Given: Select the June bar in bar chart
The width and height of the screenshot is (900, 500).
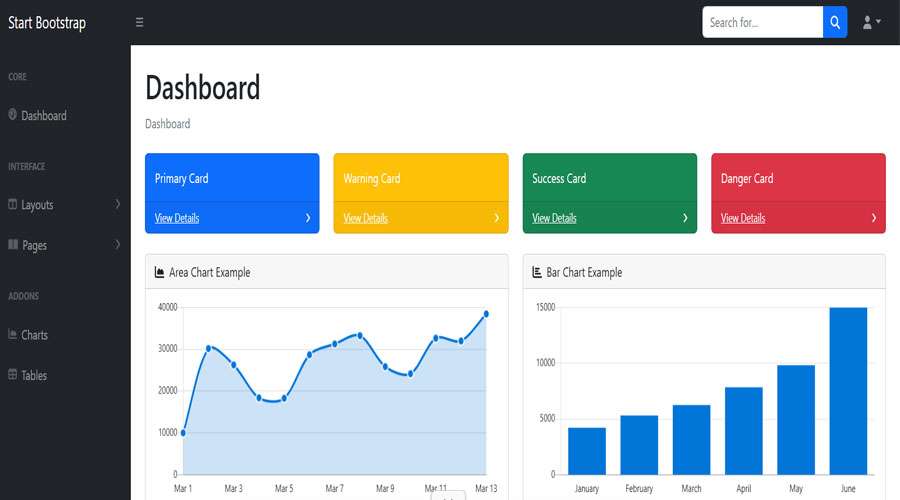Looking at the screenshot, I should 848,391.
